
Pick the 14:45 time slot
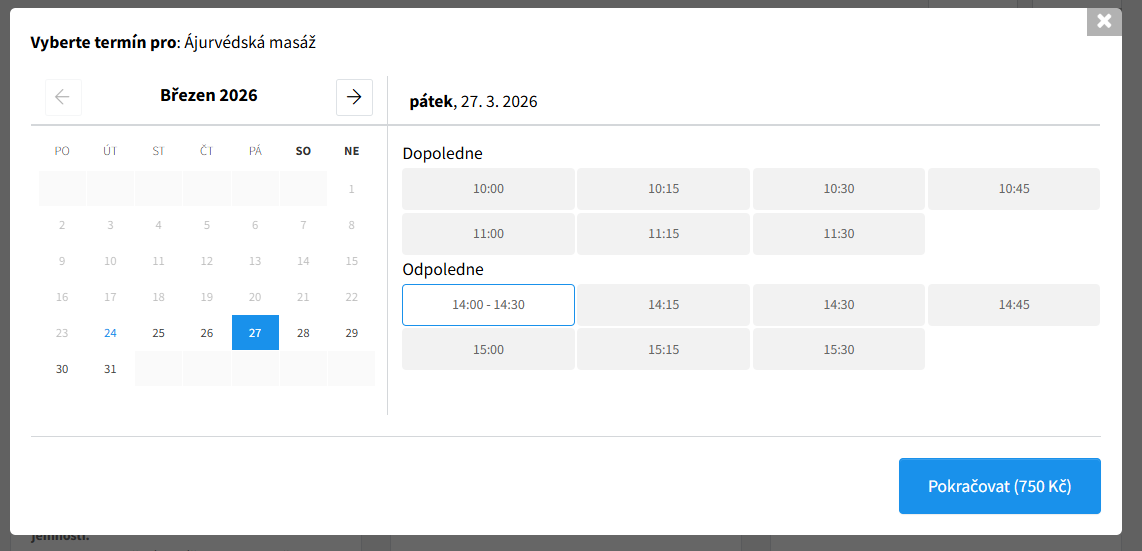point(1013,305)
